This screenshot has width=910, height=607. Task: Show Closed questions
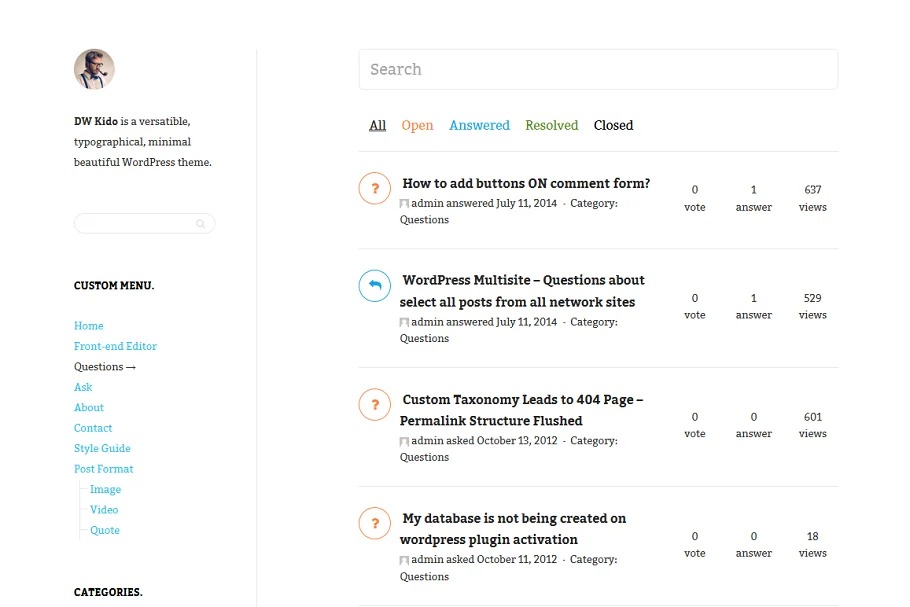point(613,126)
